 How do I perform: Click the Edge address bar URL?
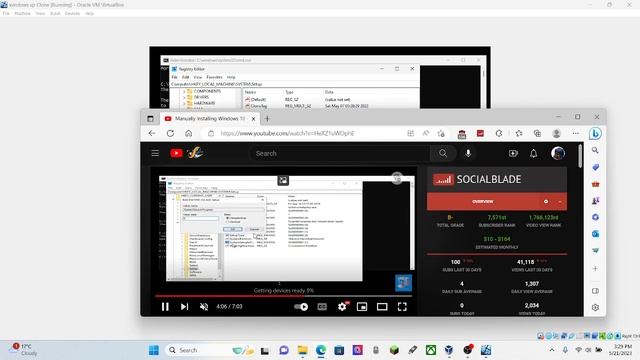click(287, 133)
